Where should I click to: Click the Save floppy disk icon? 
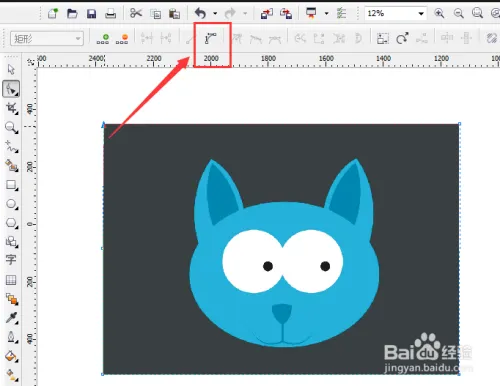pyautogui.click(x=91, y=14)
